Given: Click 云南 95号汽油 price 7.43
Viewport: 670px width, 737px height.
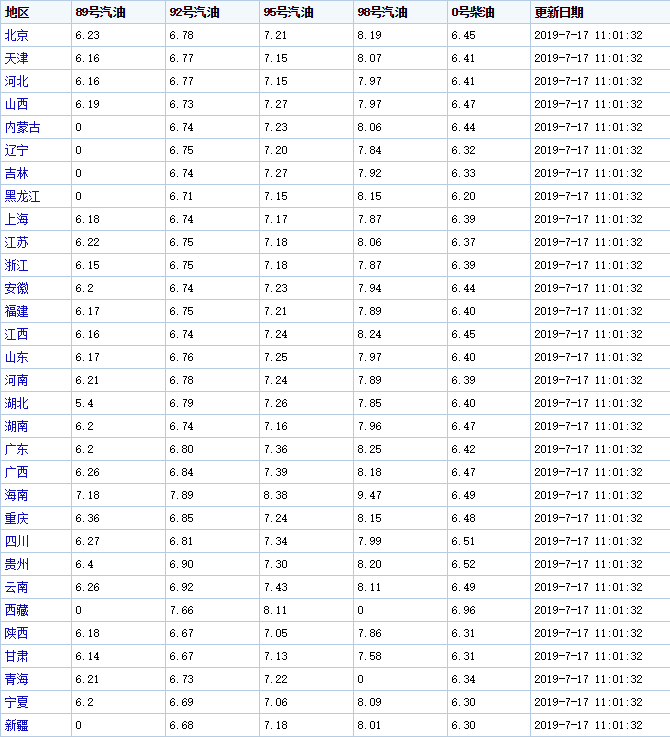Looking at the screenshot, I should (x=276, y=587).
